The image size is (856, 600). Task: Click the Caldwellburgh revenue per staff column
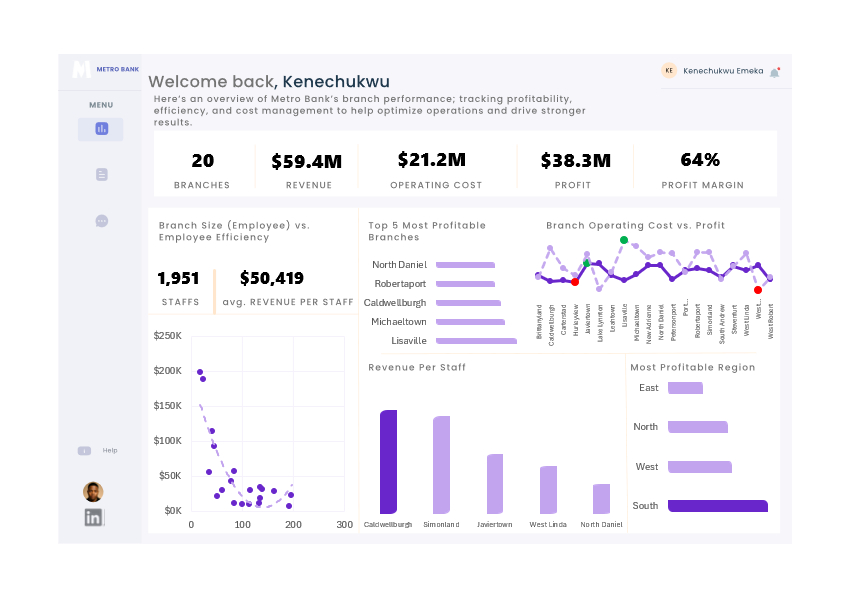[388, 462]
